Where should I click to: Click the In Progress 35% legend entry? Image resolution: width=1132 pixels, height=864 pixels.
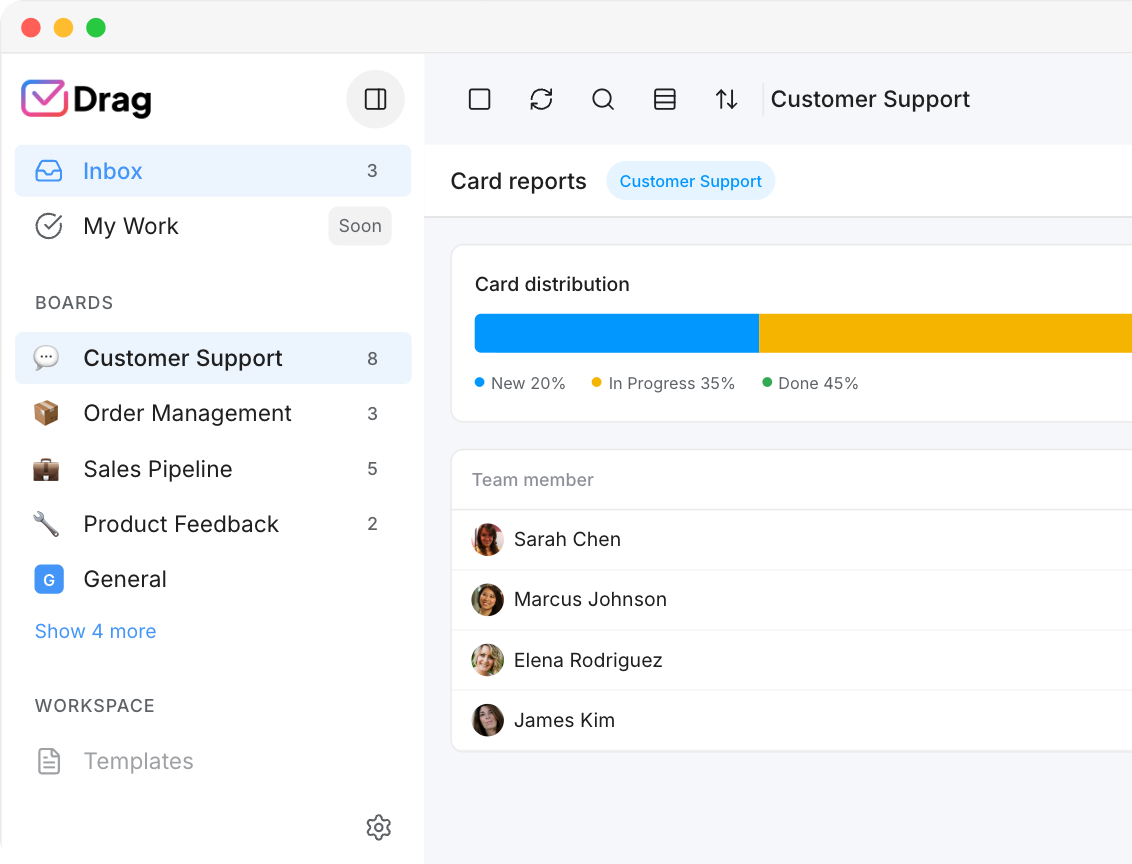pyautogui.click(x=663, y=383)
